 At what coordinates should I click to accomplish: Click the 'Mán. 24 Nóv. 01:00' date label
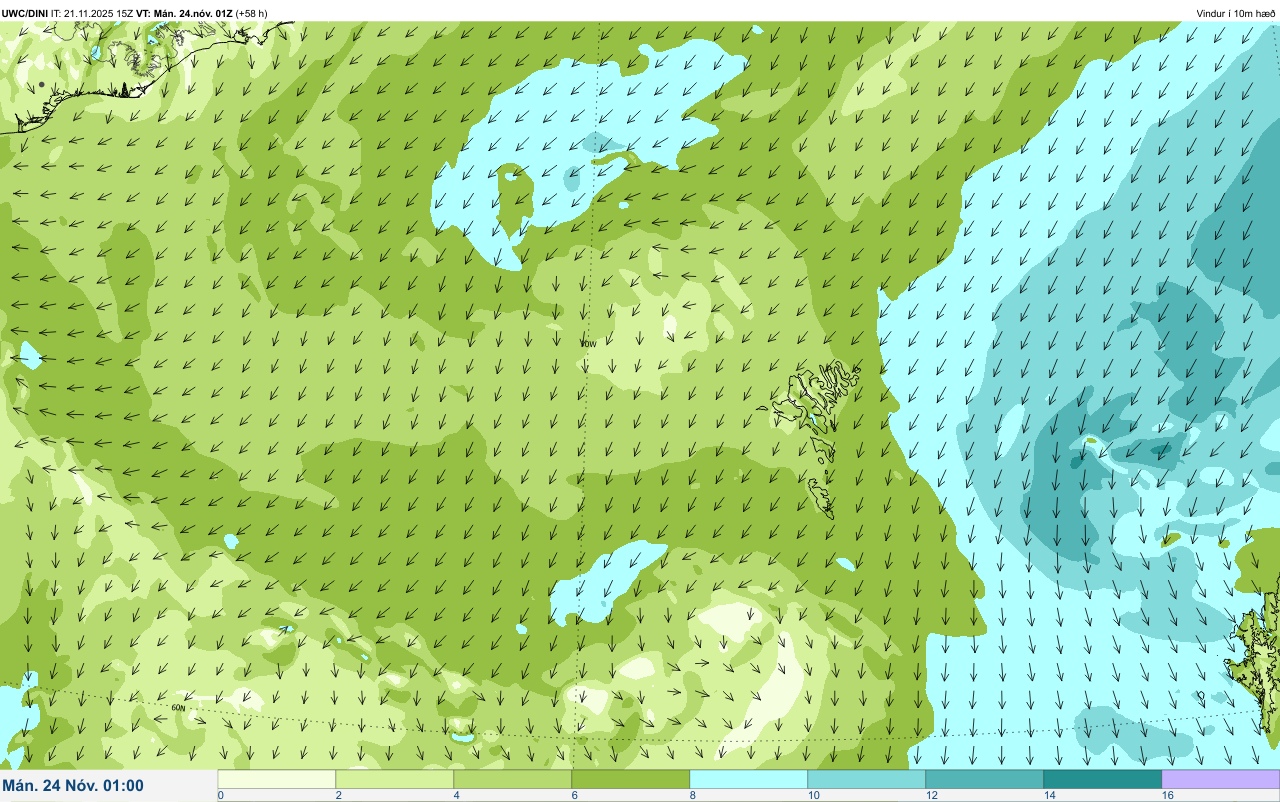tap(73, 786)
